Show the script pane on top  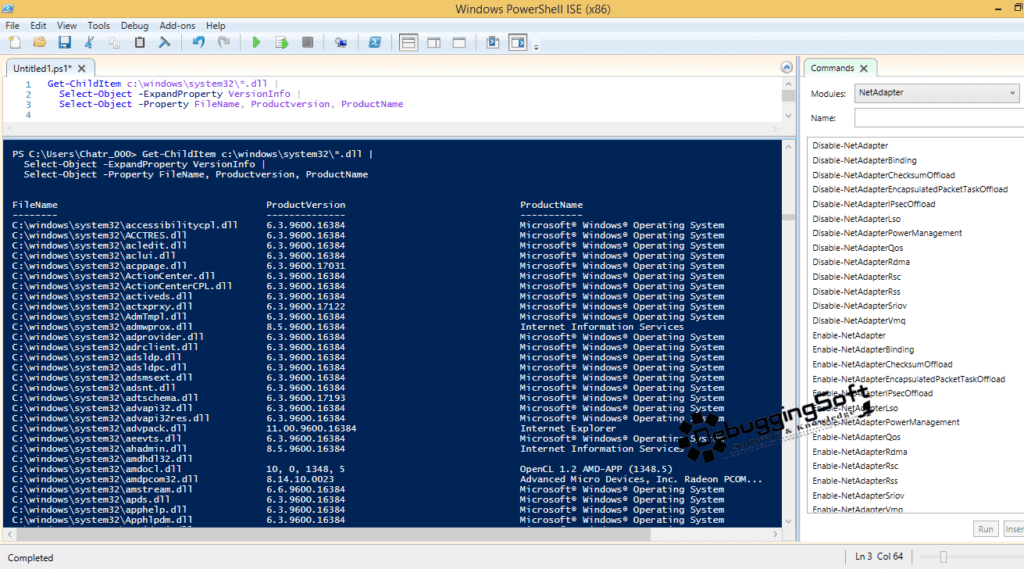(x=408, y=42)
